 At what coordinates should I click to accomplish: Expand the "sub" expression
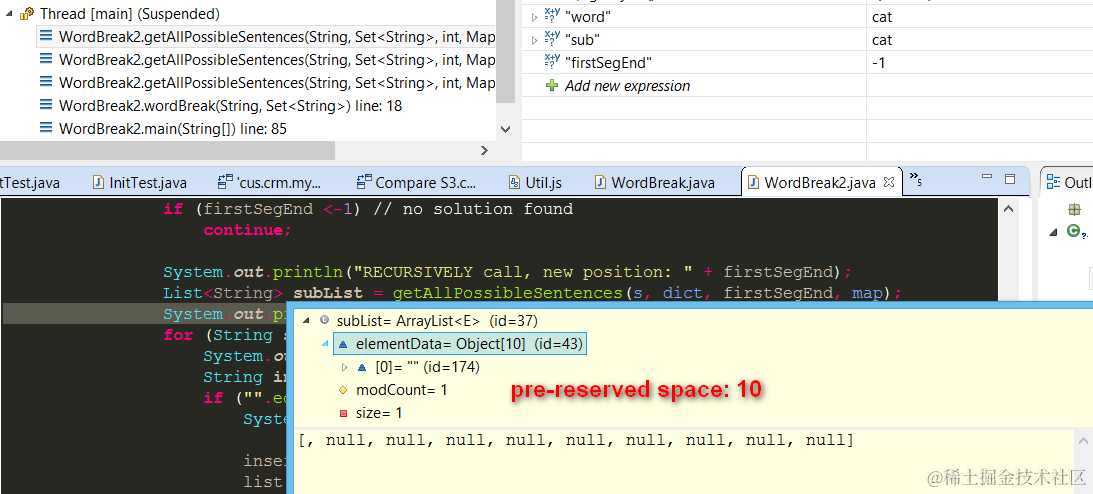[535, 40]
